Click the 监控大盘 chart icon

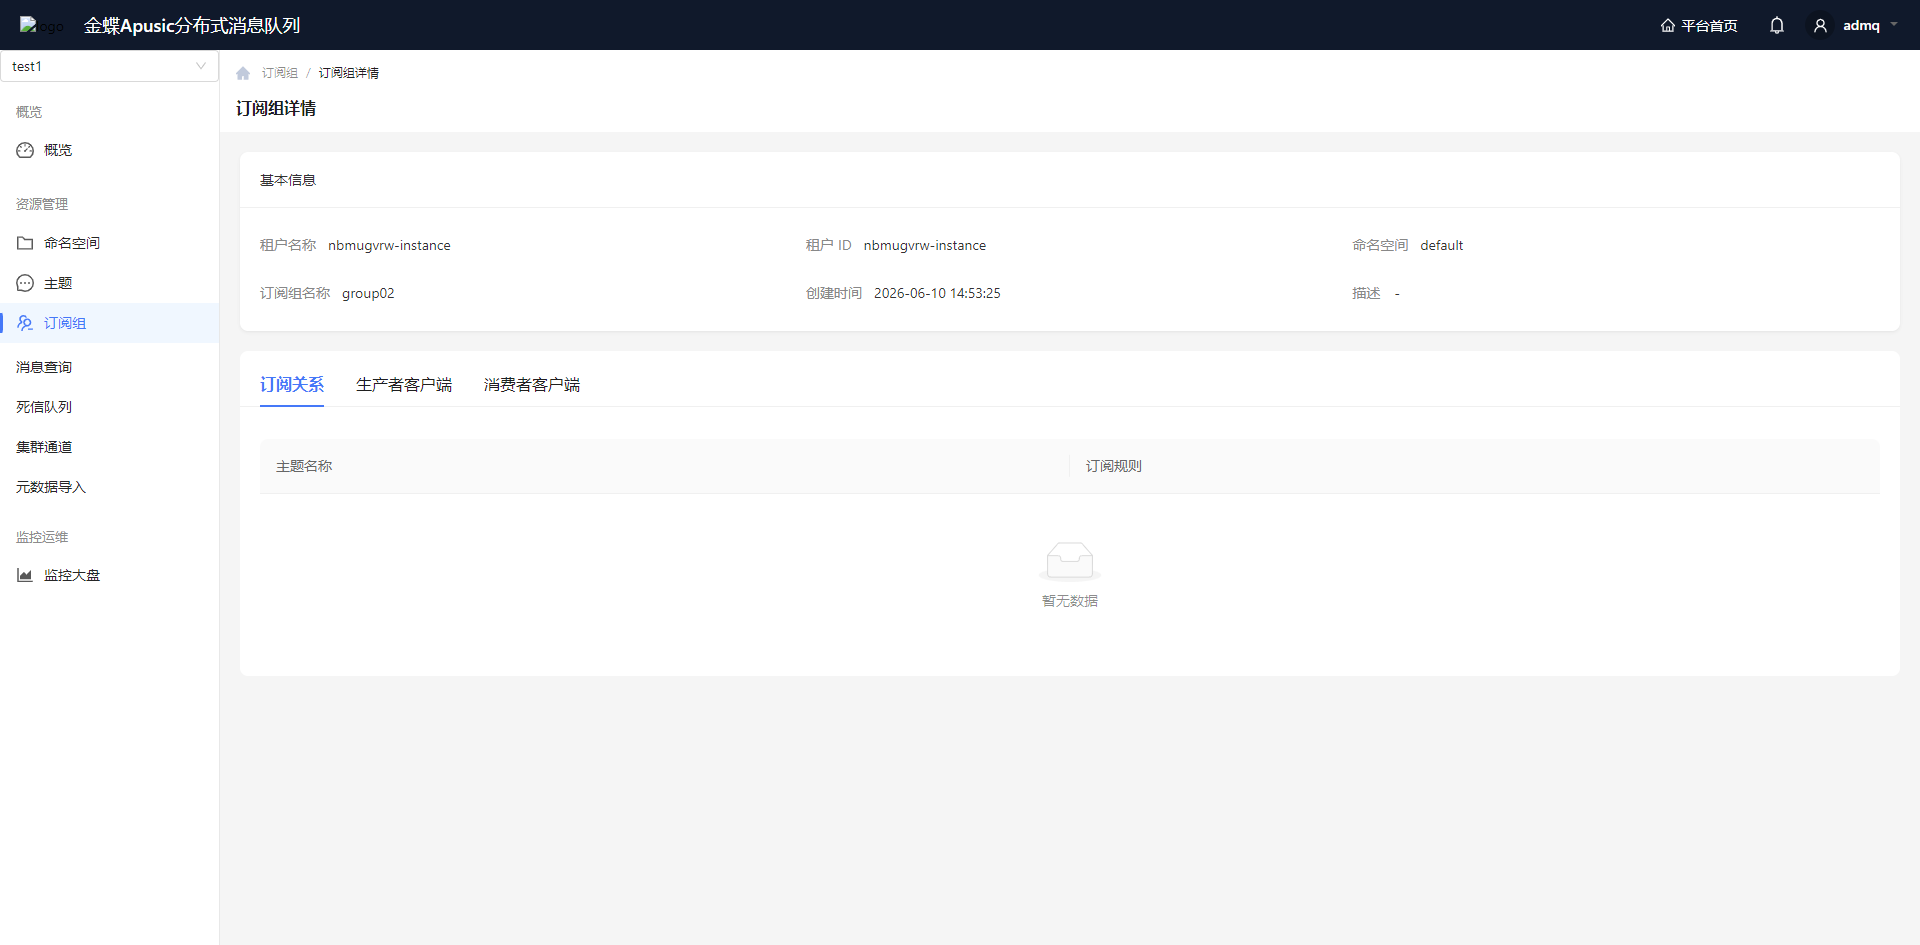pyautogui.click(x=25, y=575)
